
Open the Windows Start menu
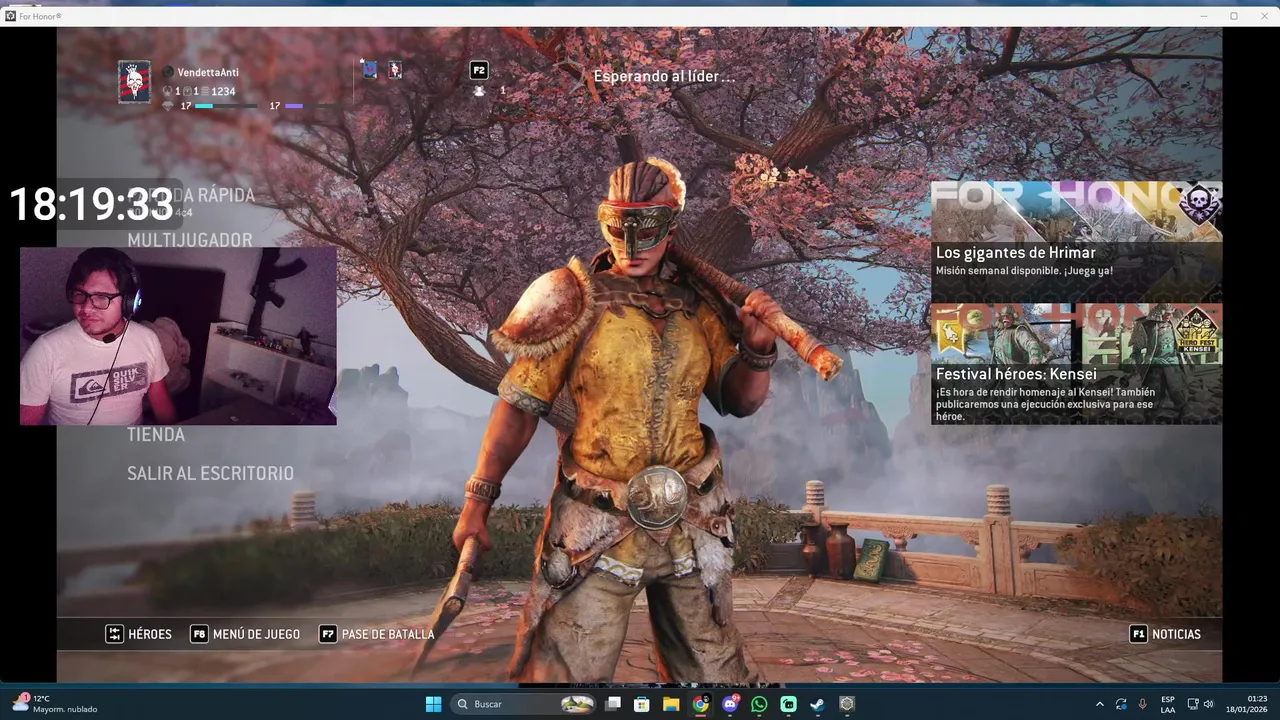coord(433,704)
